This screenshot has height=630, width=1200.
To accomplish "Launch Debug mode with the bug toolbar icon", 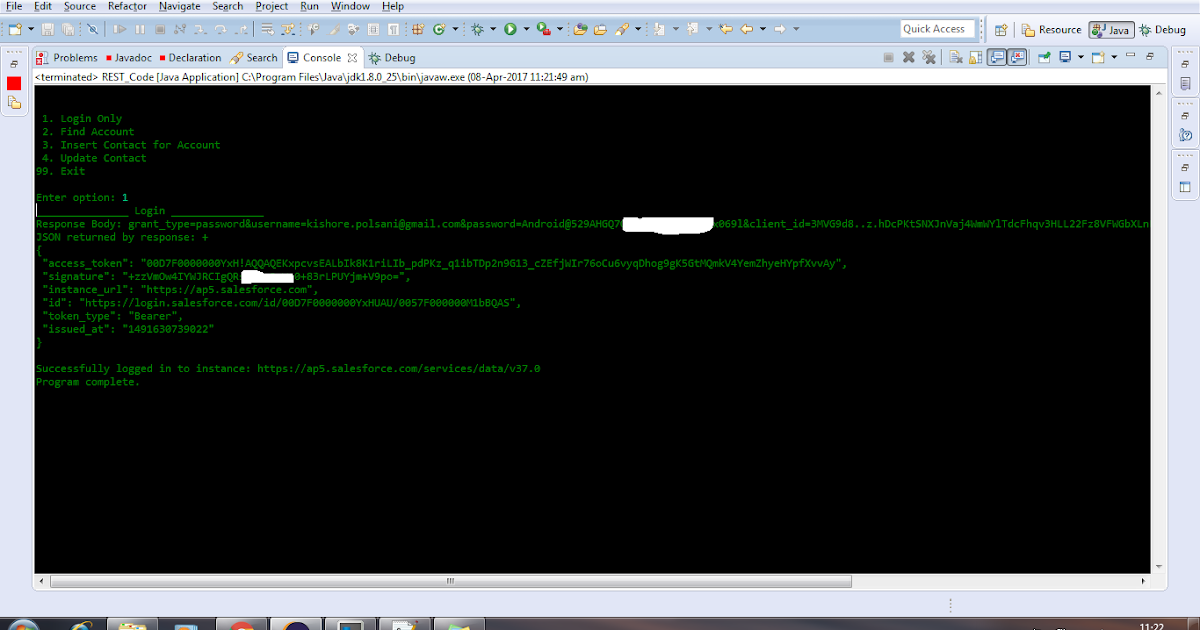I will pos(477,31).
